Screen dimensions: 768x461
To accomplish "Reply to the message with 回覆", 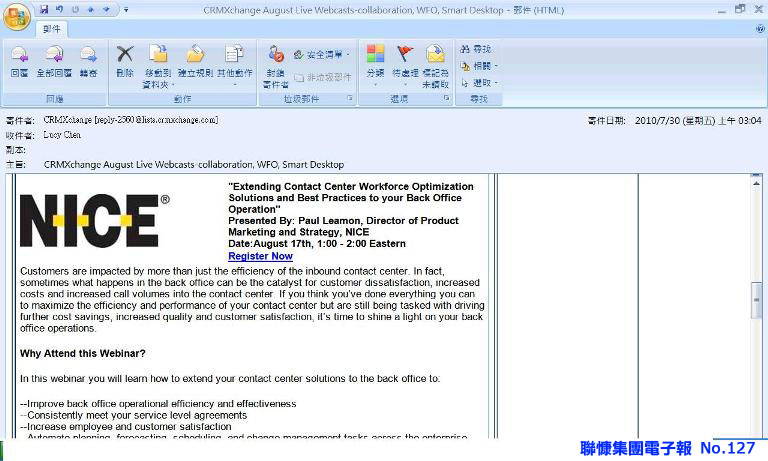I will coord(19,61).
